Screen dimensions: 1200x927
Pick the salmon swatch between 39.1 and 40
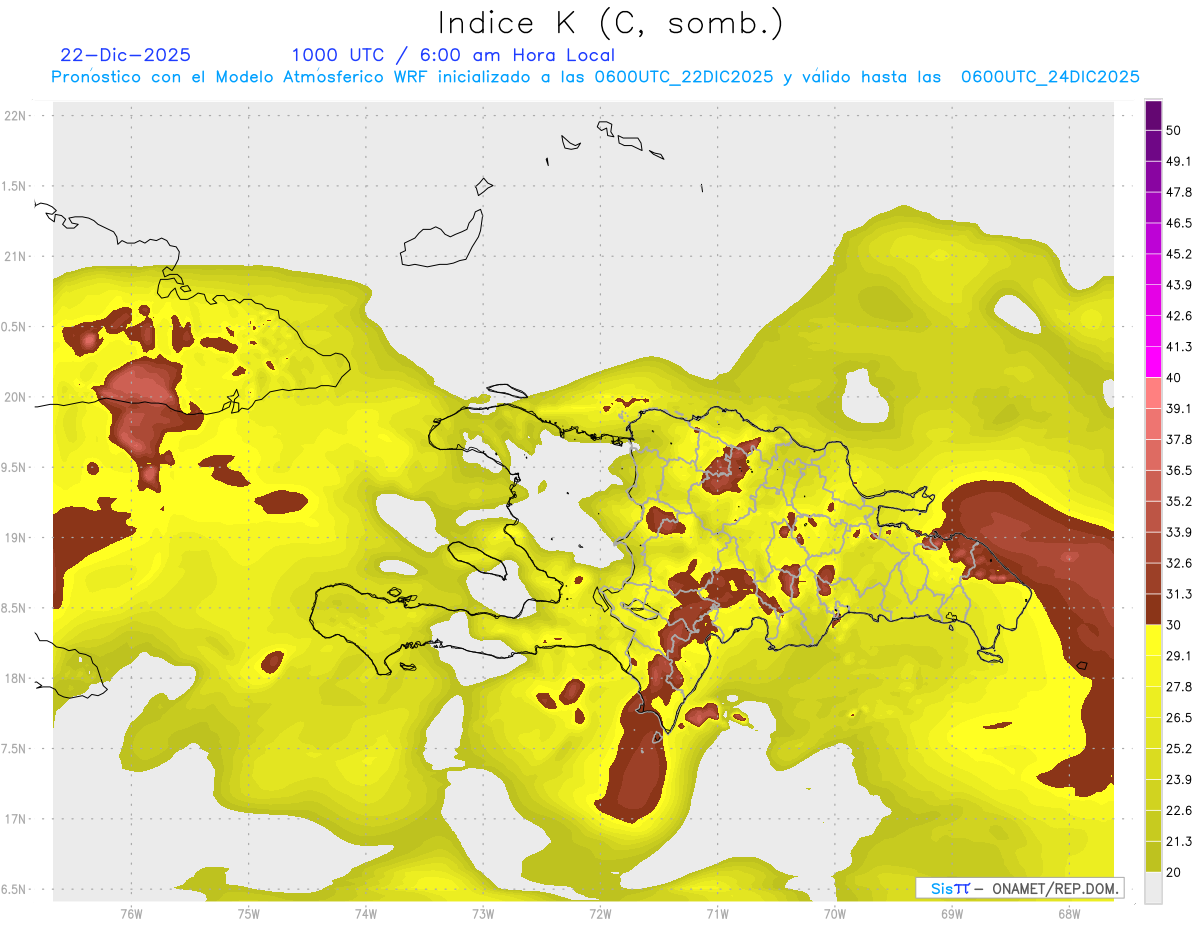(1153, 393)
